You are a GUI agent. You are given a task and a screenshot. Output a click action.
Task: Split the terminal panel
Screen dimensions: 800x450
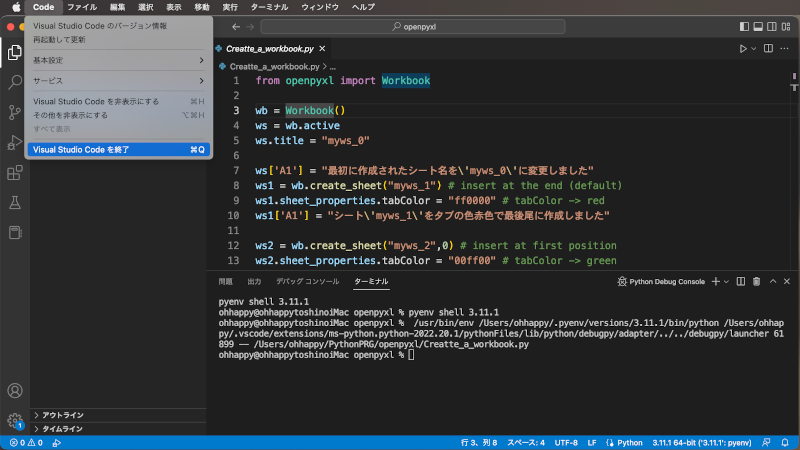tap(741, 282)
